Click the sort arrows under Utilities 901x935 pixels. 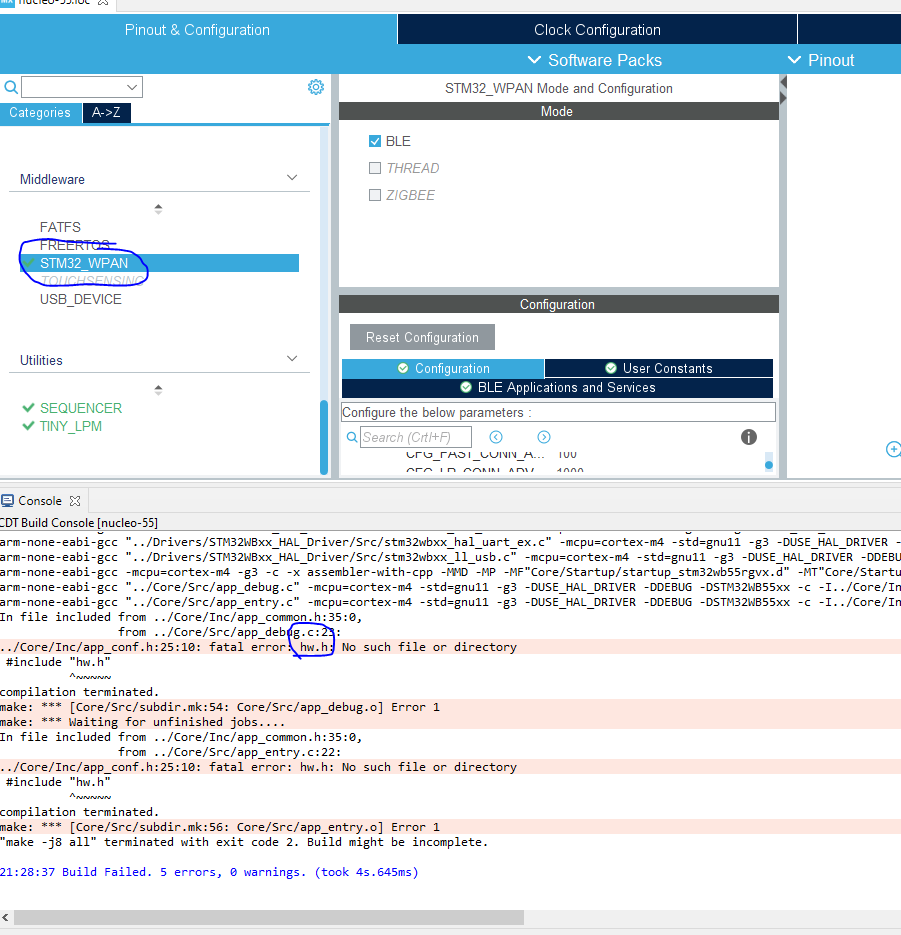tap(158, 390)
